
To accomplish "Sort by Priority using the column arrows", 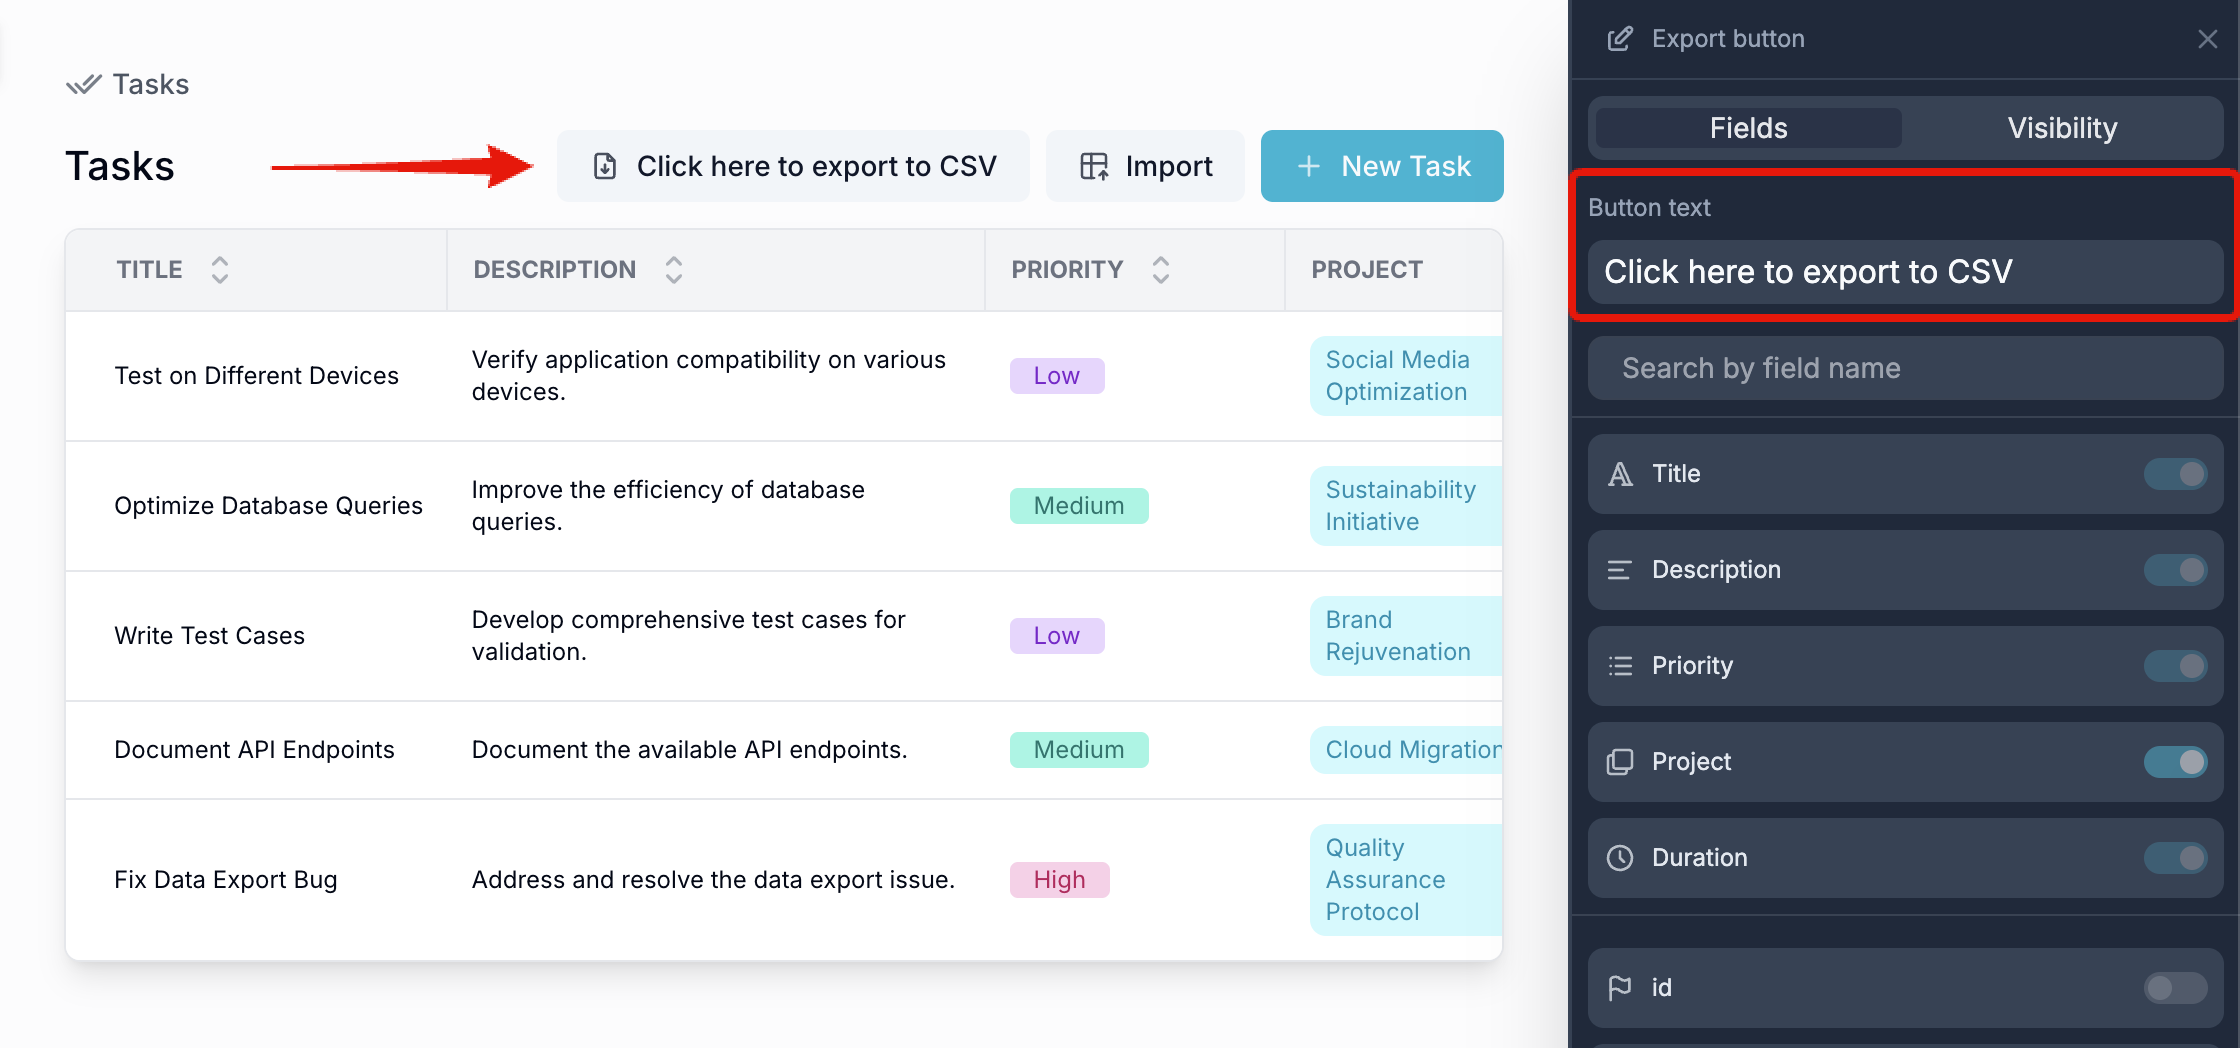I will (1161, 270).
